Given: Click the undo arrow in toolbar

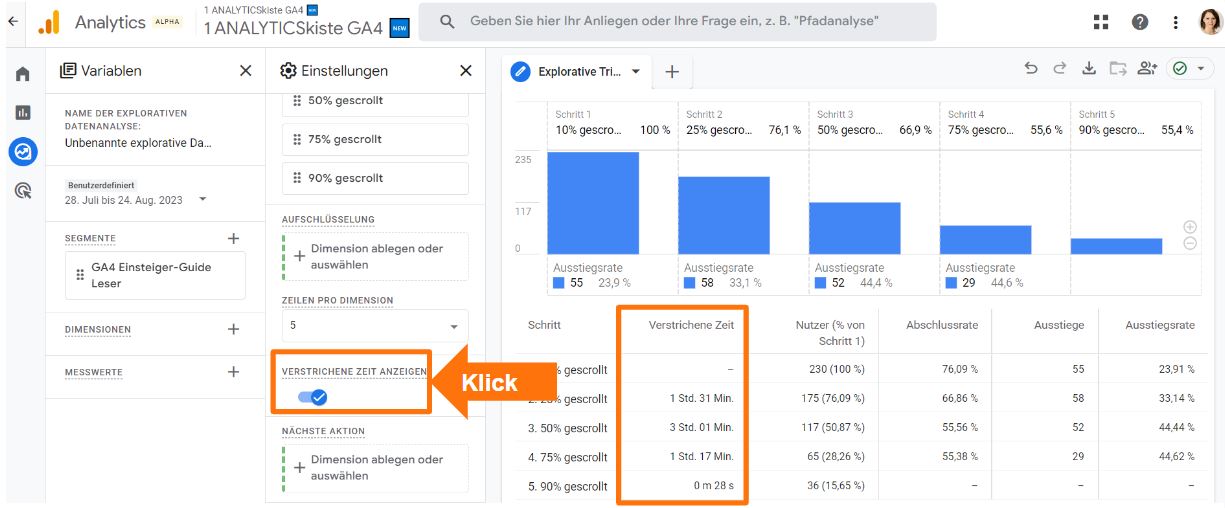Looking at the screenshot, I should [x=1031, y=69].
